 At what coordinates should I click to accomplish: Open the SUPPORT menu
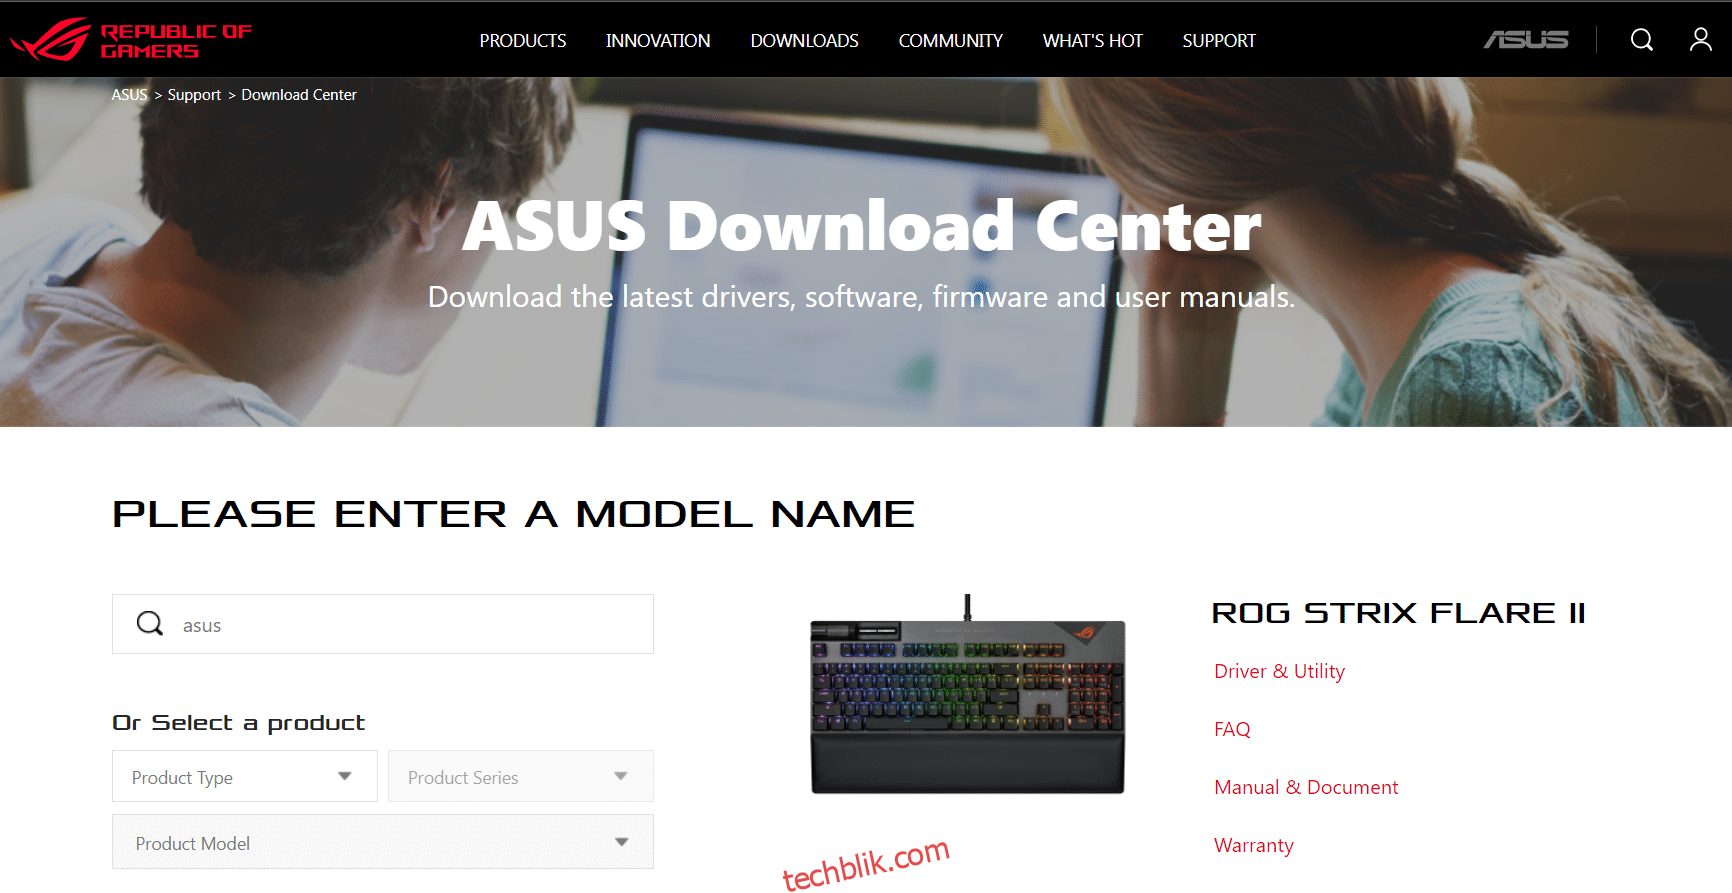click(1219, 41)
